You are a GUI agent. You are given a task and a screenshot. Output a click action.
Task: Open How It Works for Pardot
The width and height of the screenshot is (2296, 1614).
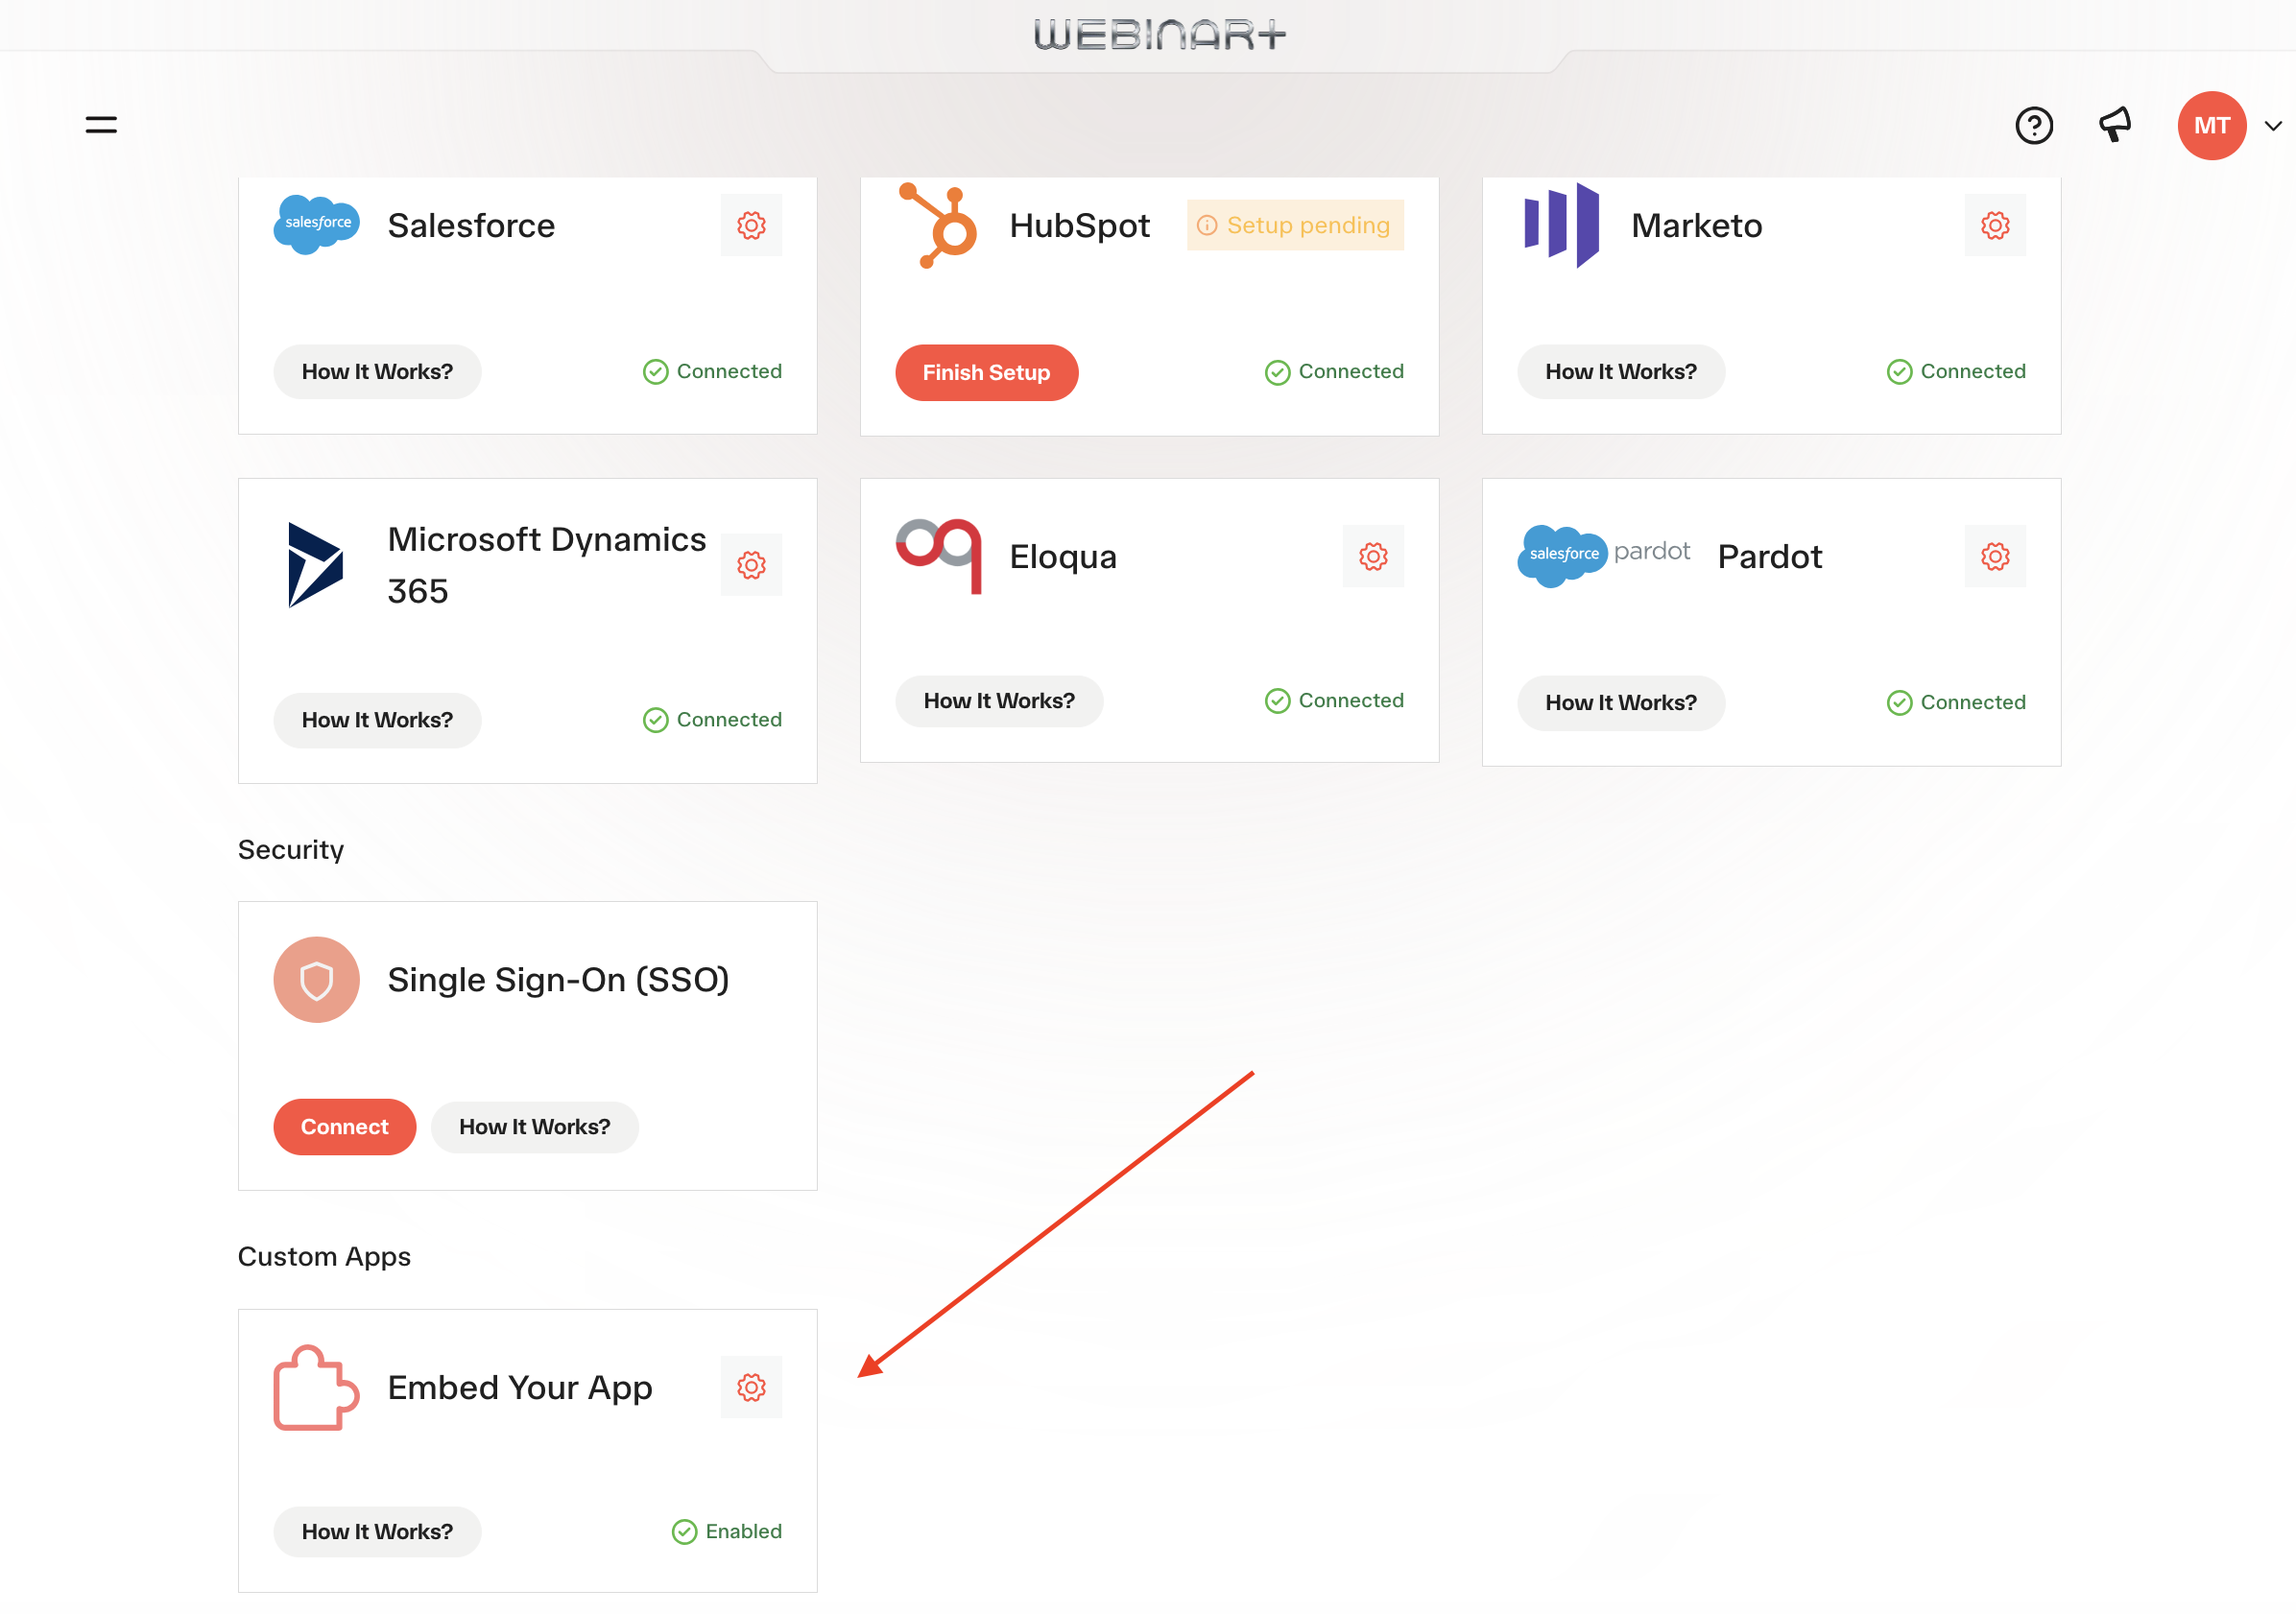(1620, 703)
